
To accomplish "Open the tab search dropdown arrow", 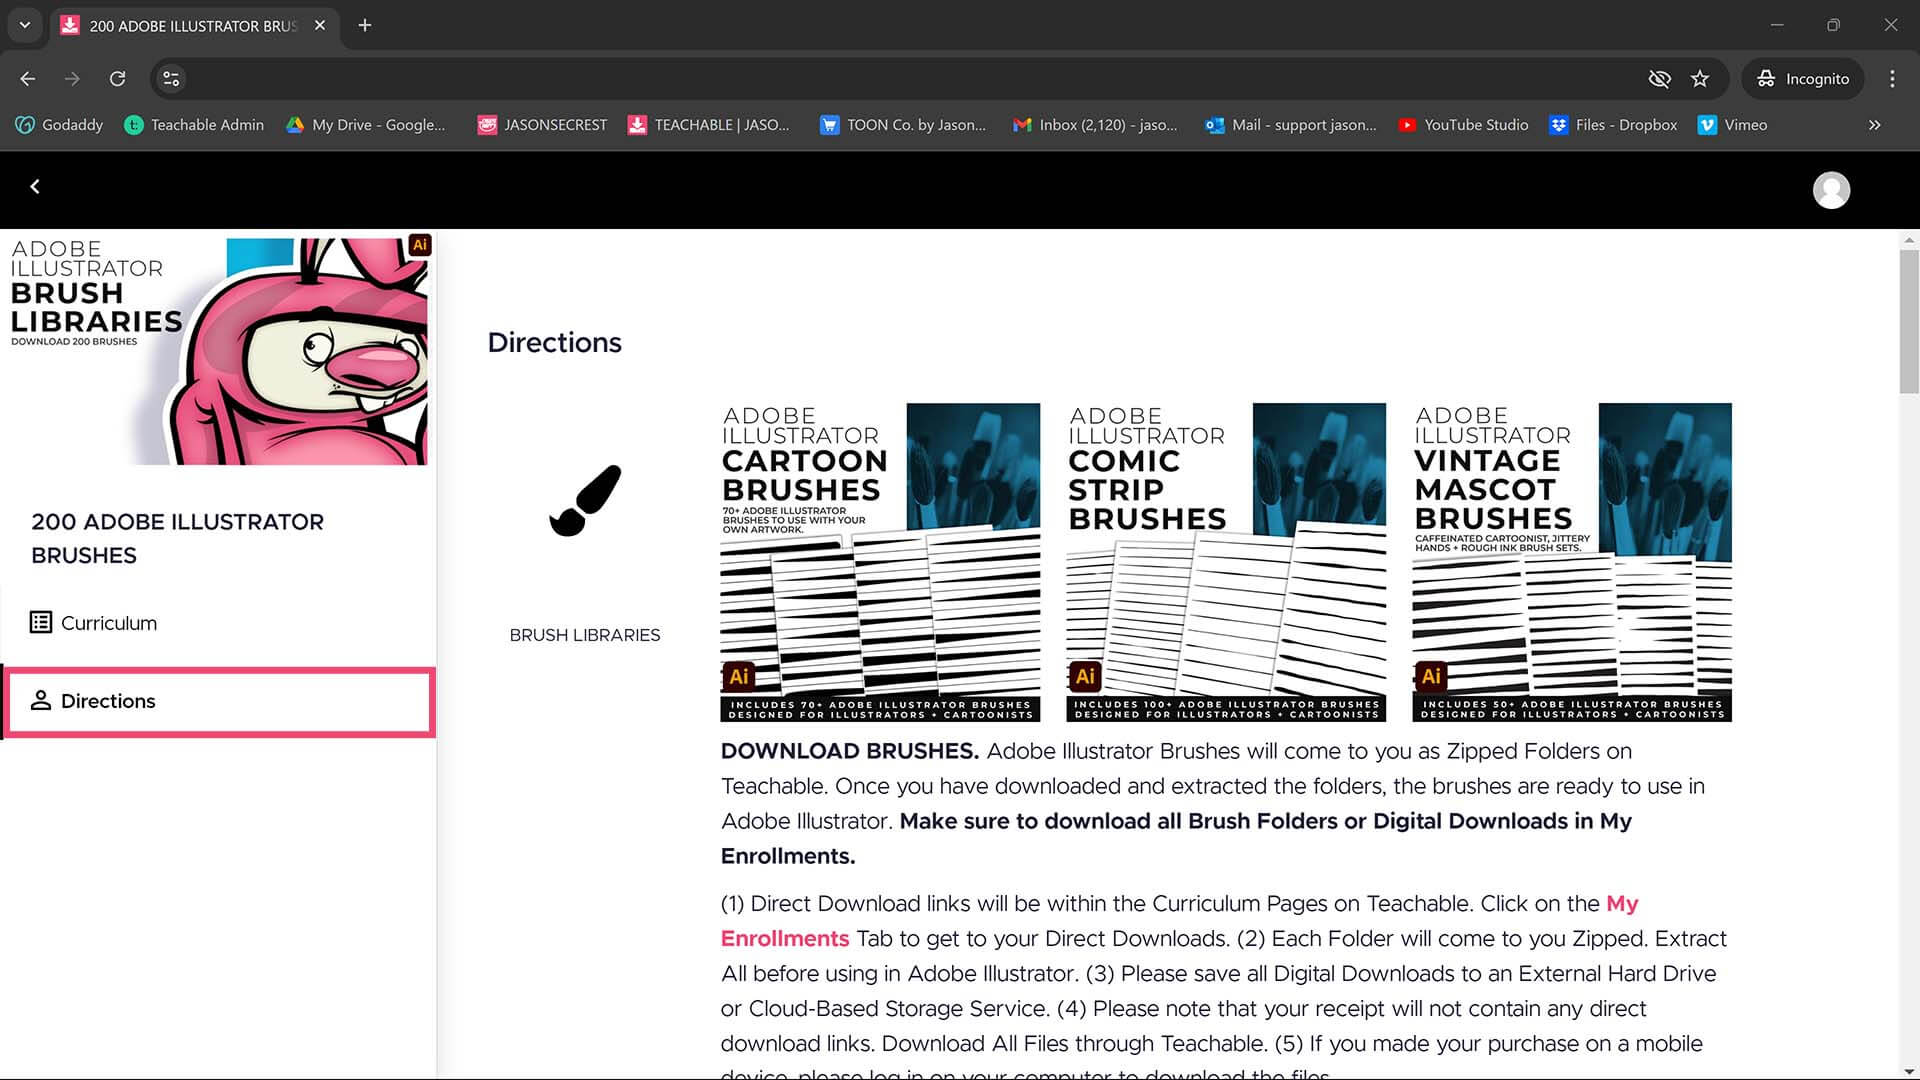I will (x=25, y=25).
